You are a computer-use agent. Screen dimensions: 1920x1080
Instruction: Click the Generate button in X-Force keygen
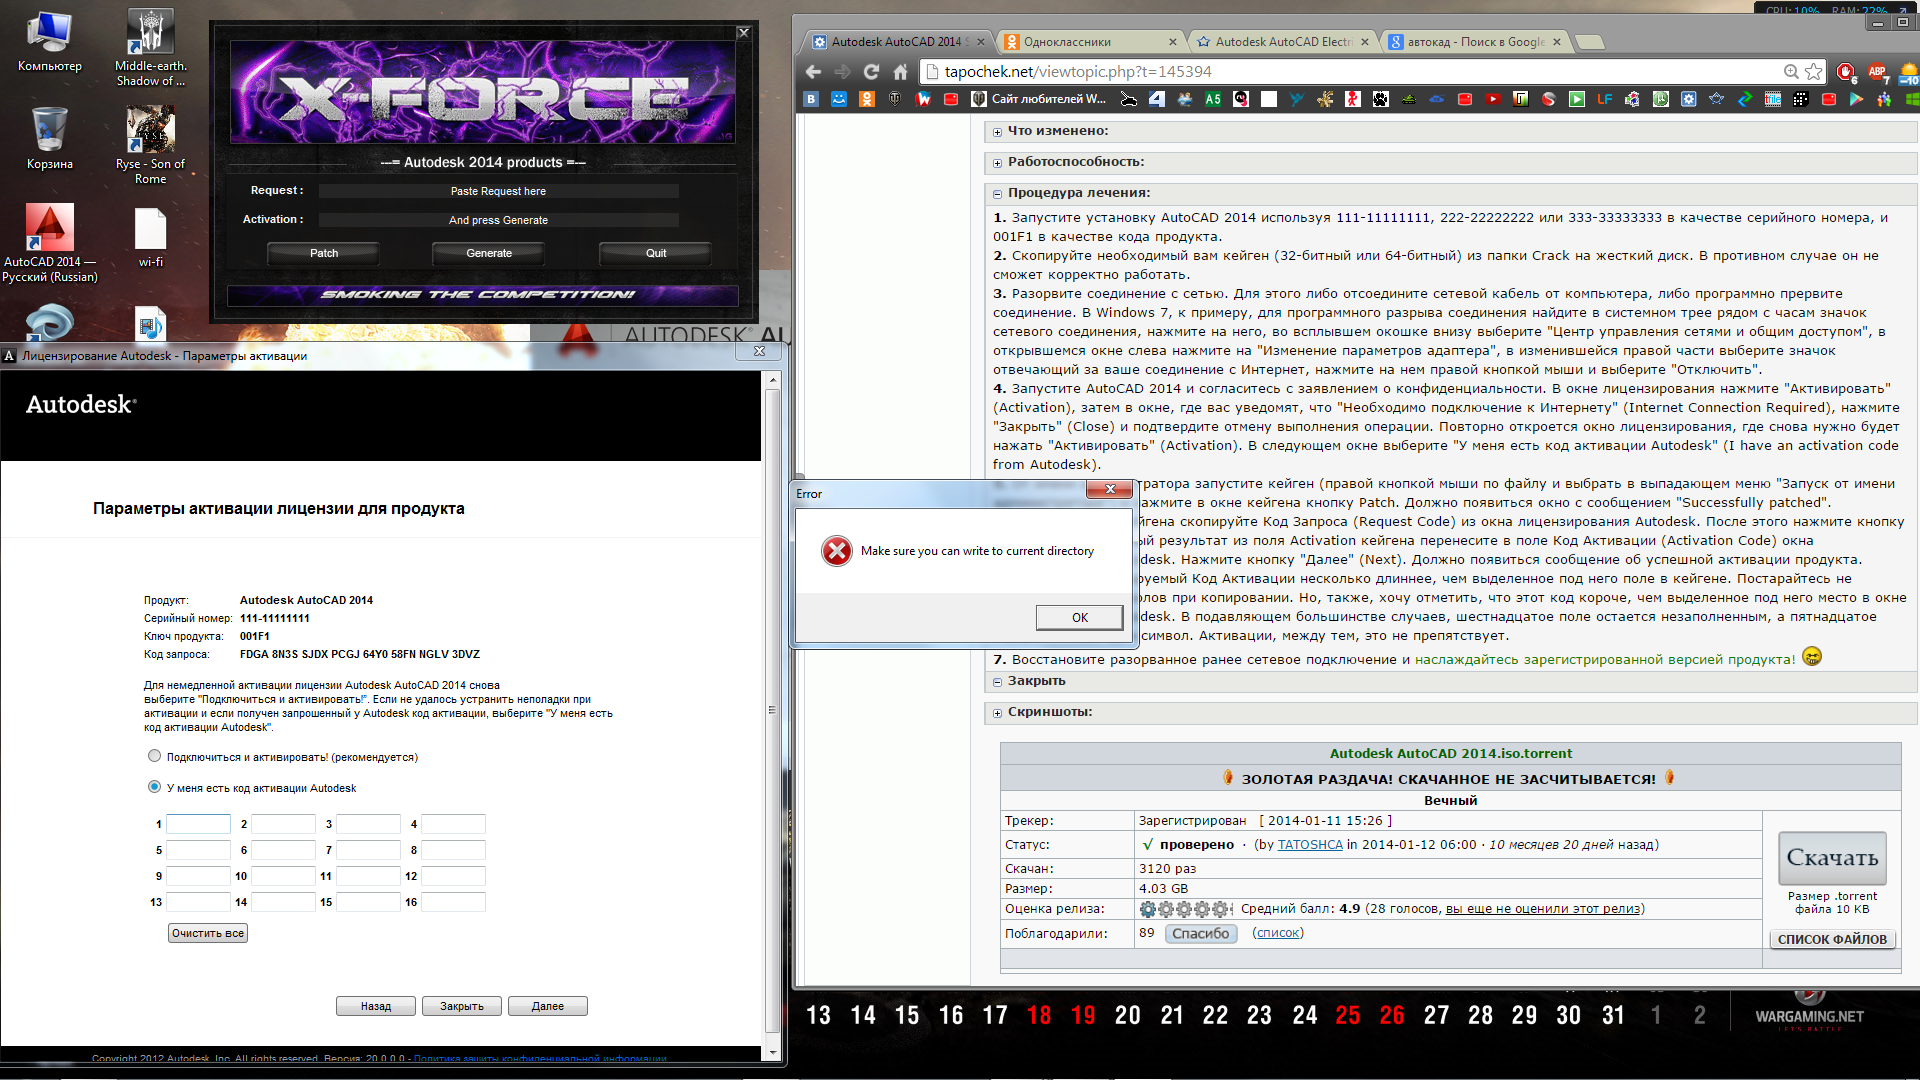pos(487,253)
